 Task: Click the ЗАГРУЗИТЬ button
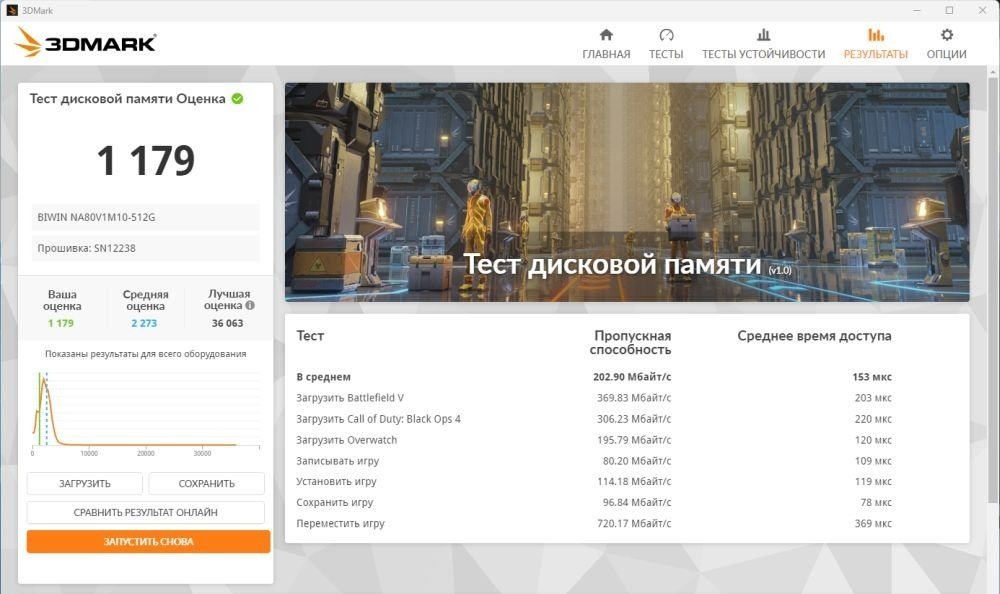tap(85, 484)
